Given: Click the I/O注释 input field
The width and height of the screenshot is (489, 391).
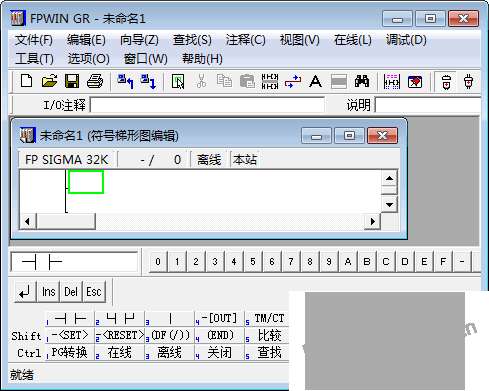Looking at the screenshot, I should (x=207, y=106).
